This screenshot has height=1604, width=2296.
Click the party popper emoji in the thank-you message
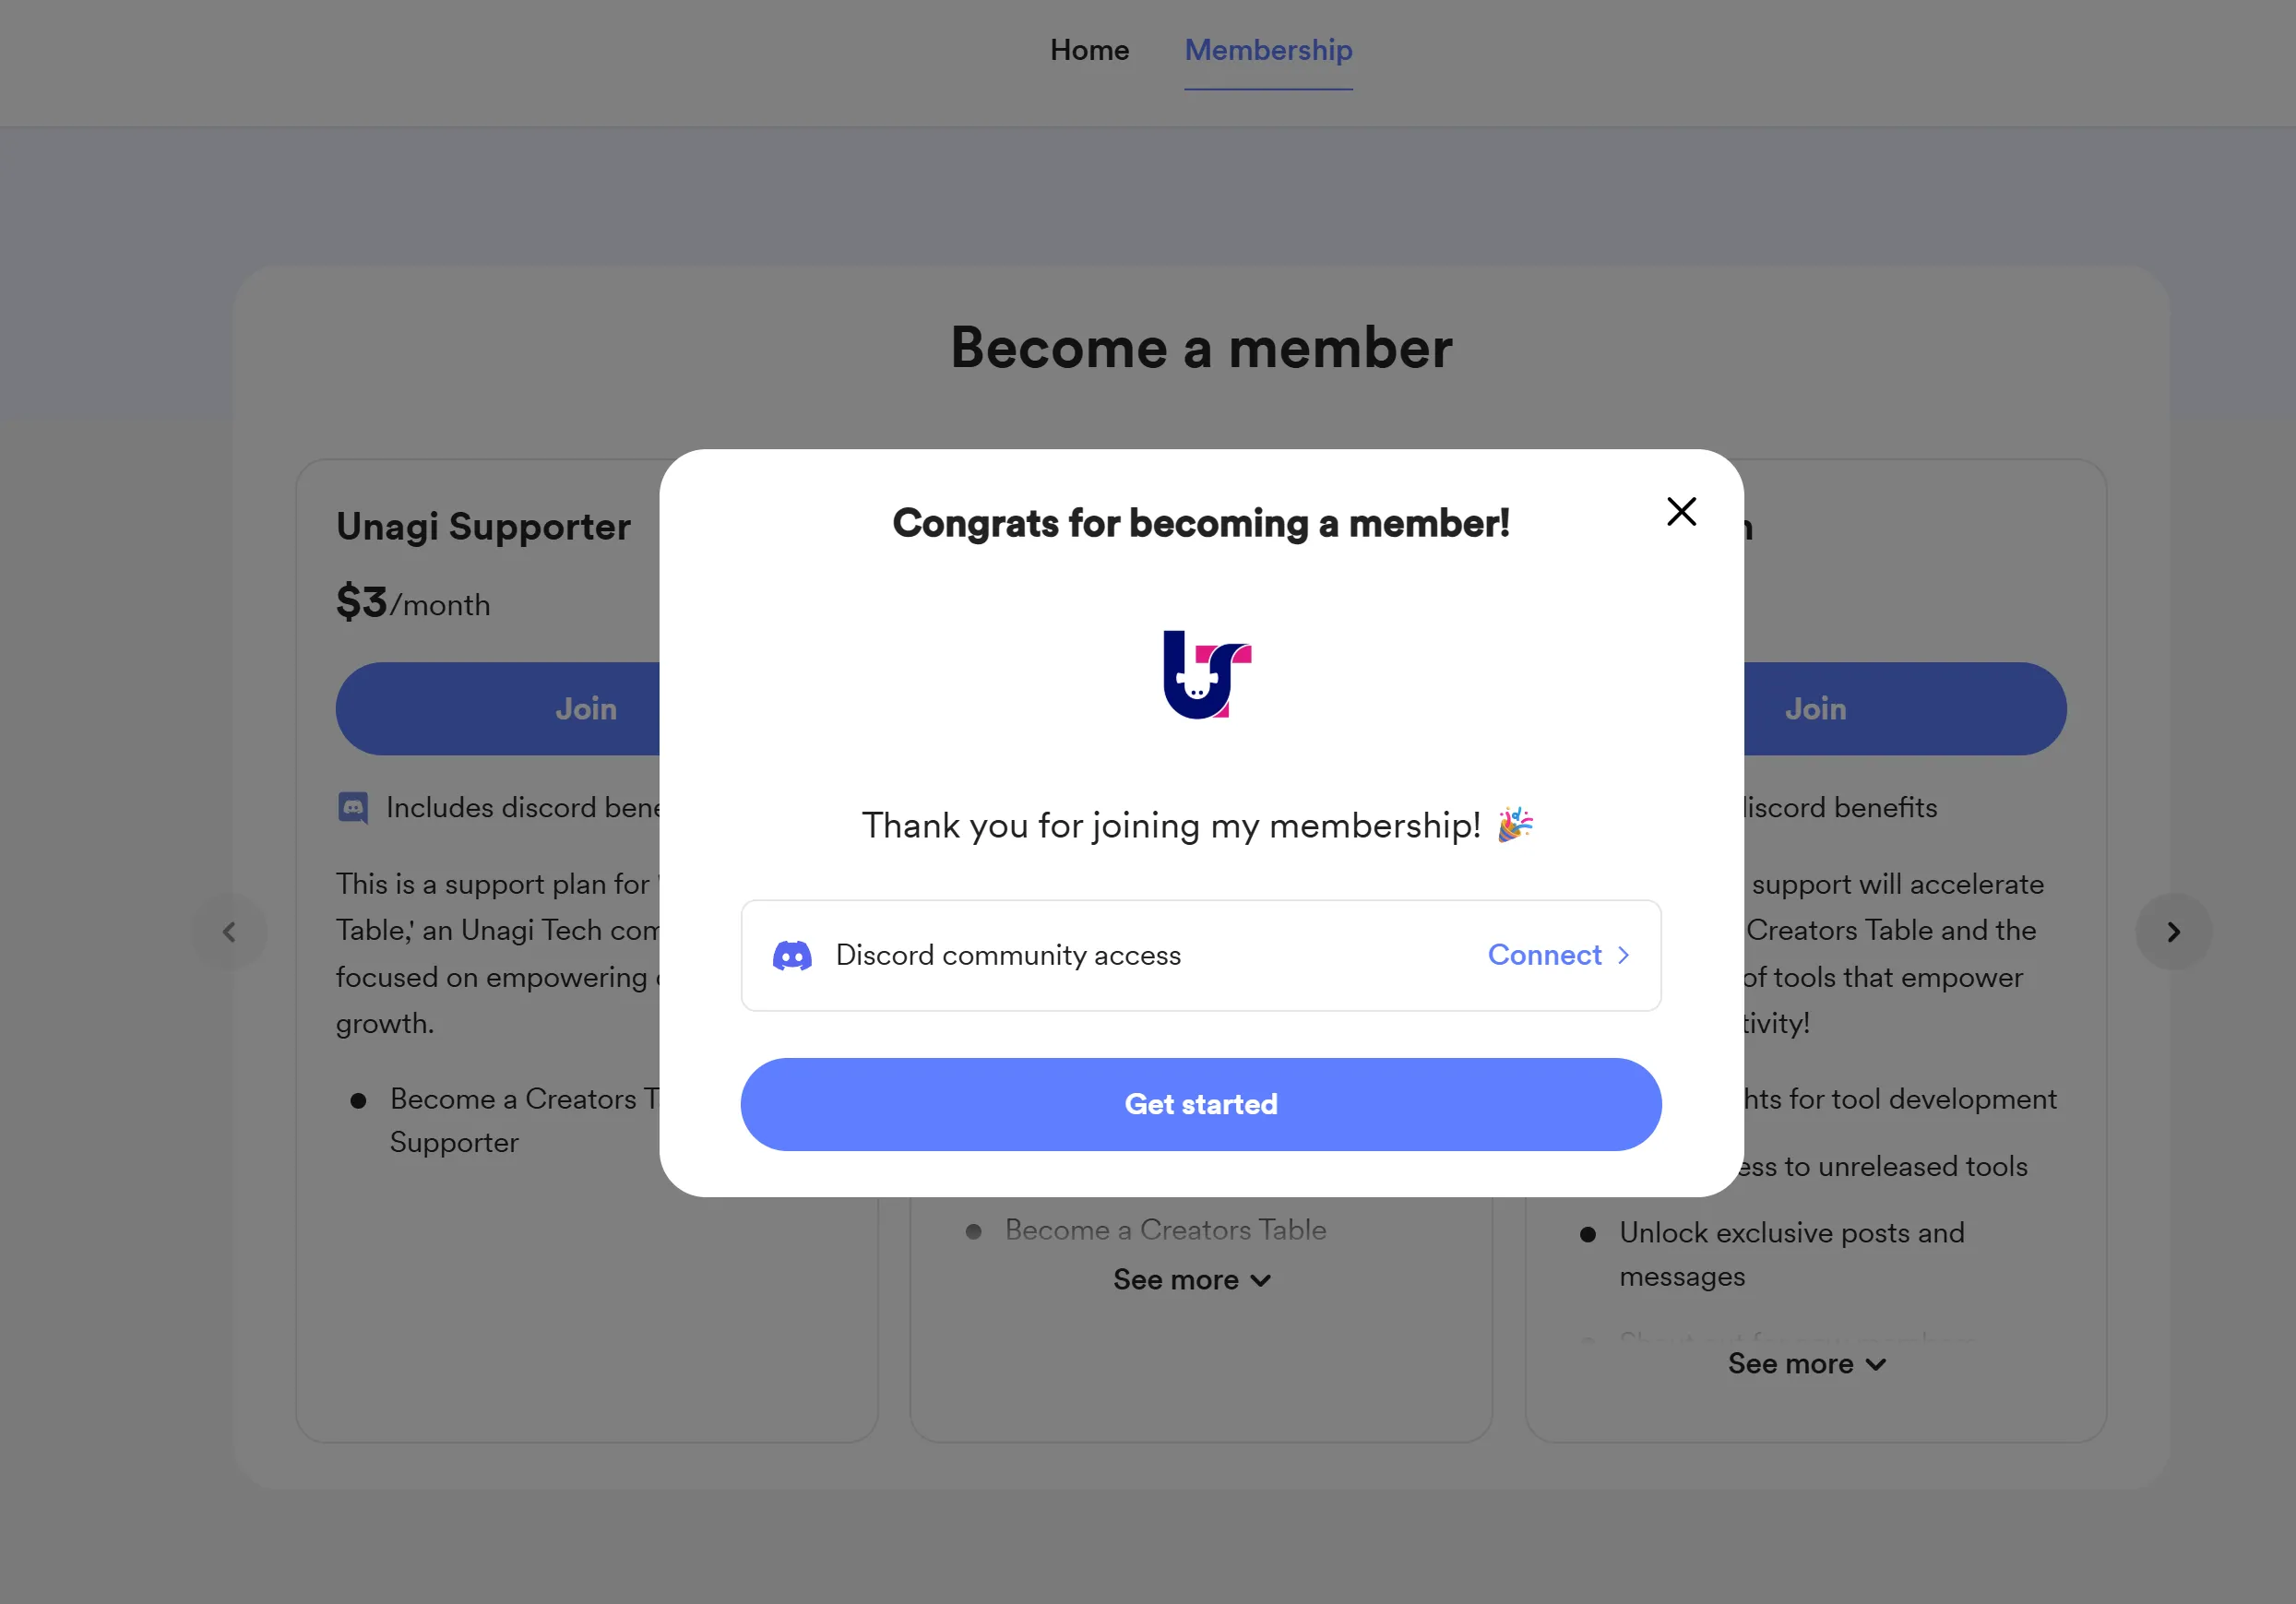[1515, 825]
